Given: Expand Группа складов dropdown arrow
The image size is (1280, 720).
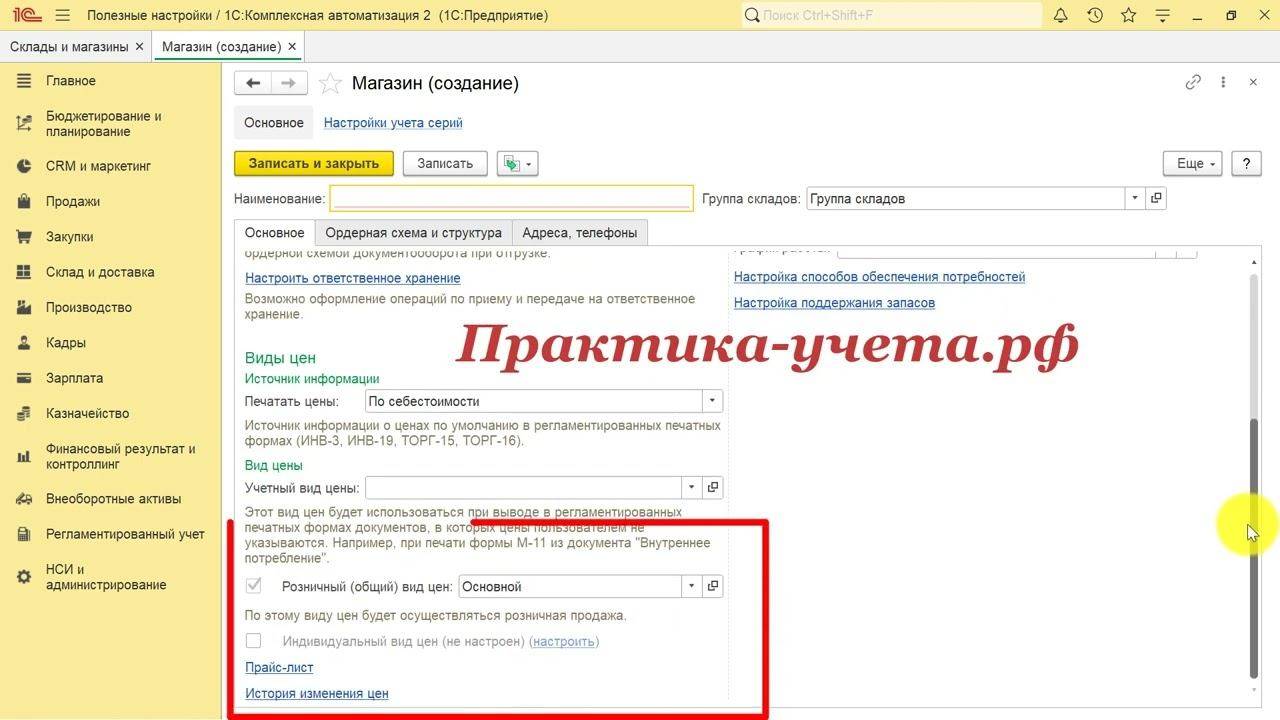Looking at the screenshot, I should [x=1135, y=198].
